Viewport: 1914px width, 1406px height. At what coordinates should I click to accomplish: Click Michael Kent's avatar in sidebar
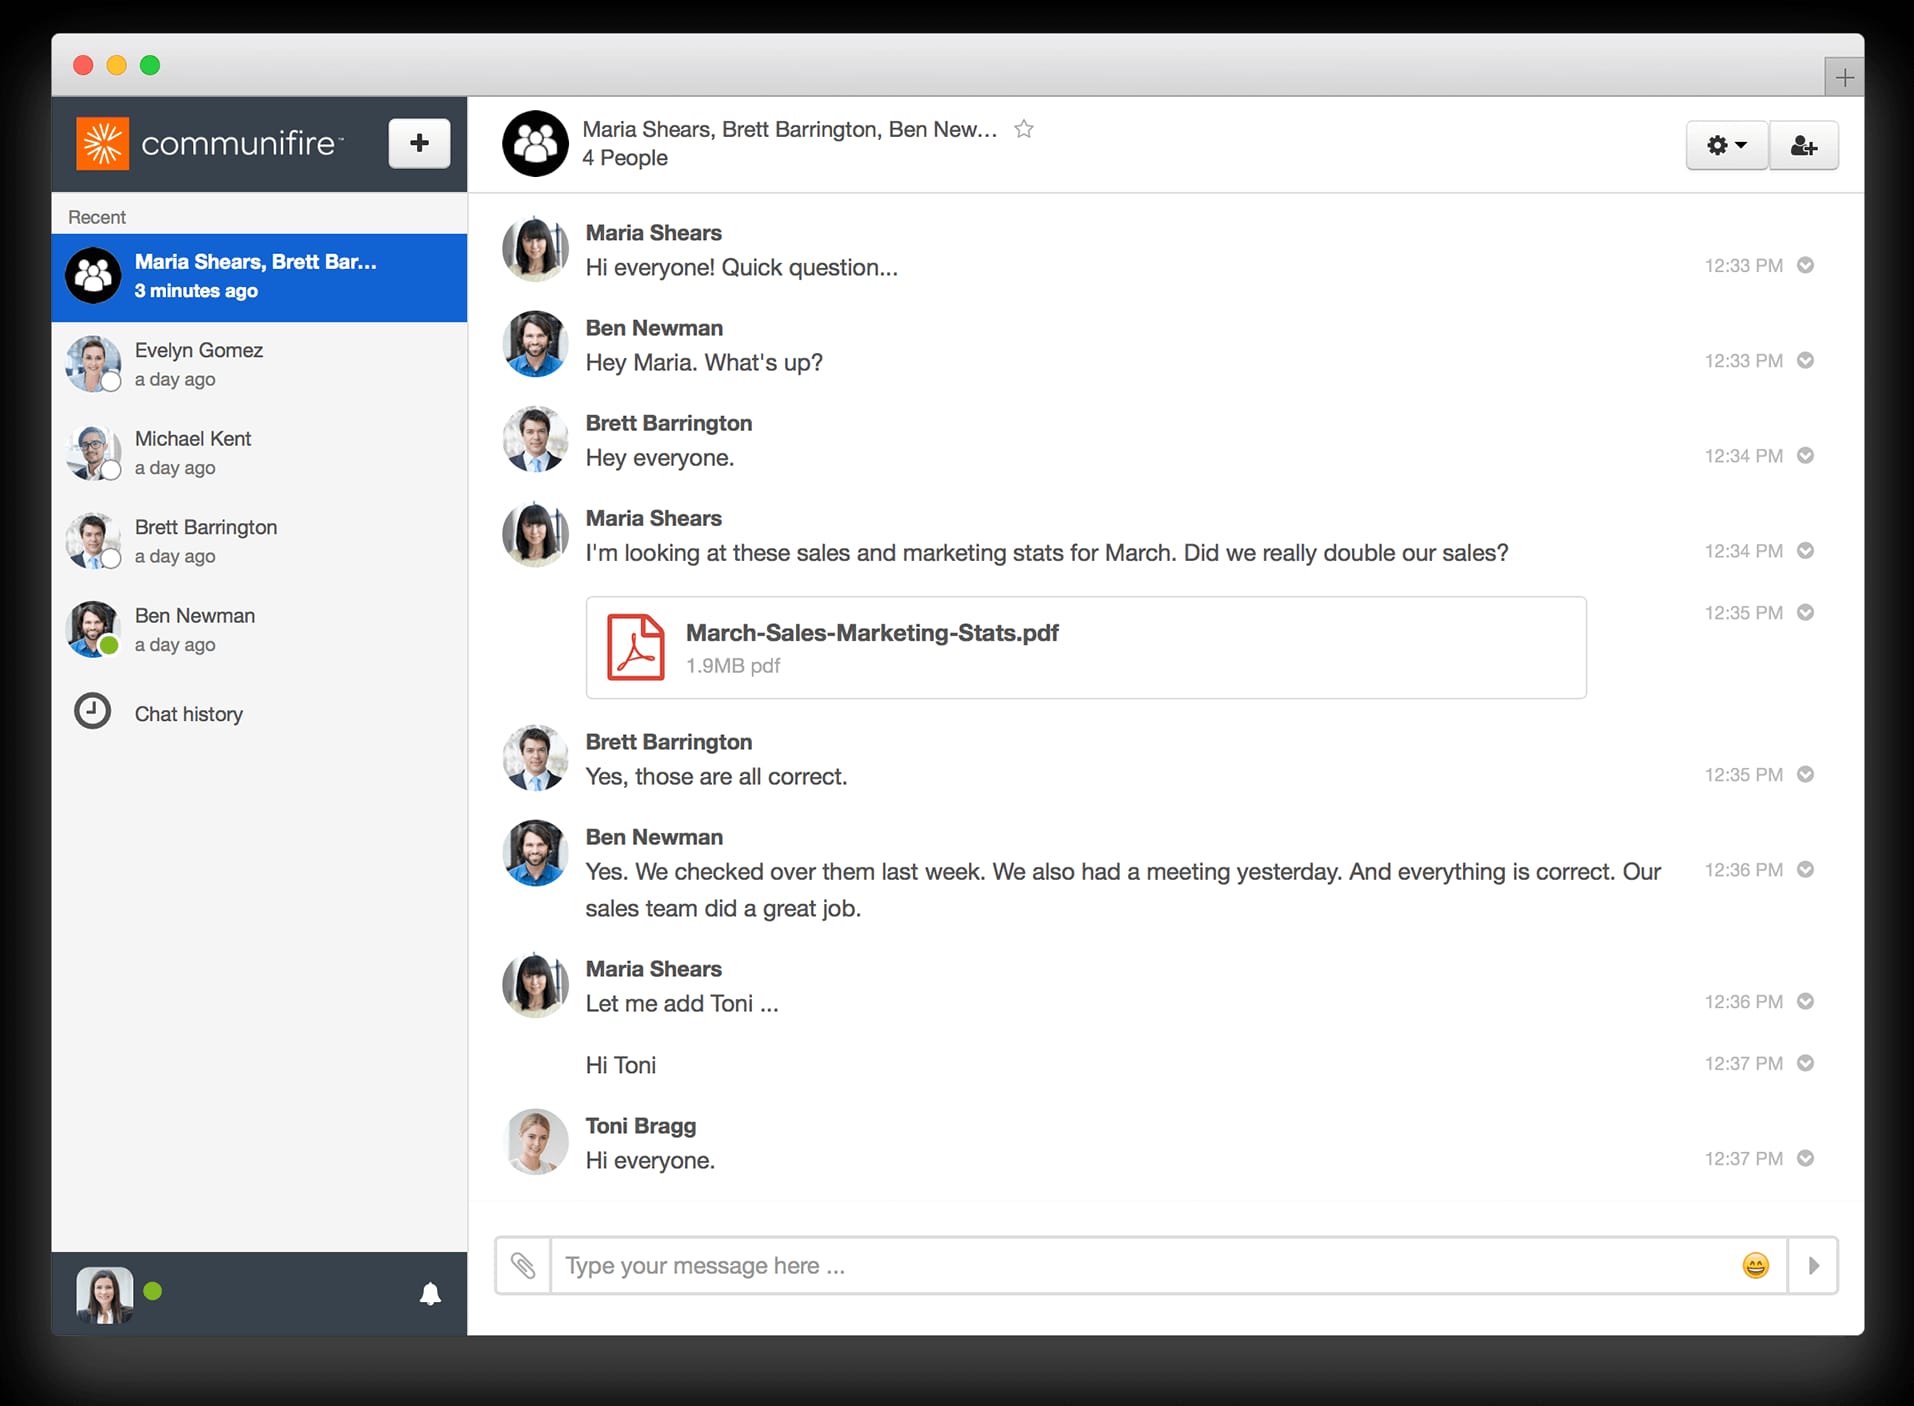point(93,452)
